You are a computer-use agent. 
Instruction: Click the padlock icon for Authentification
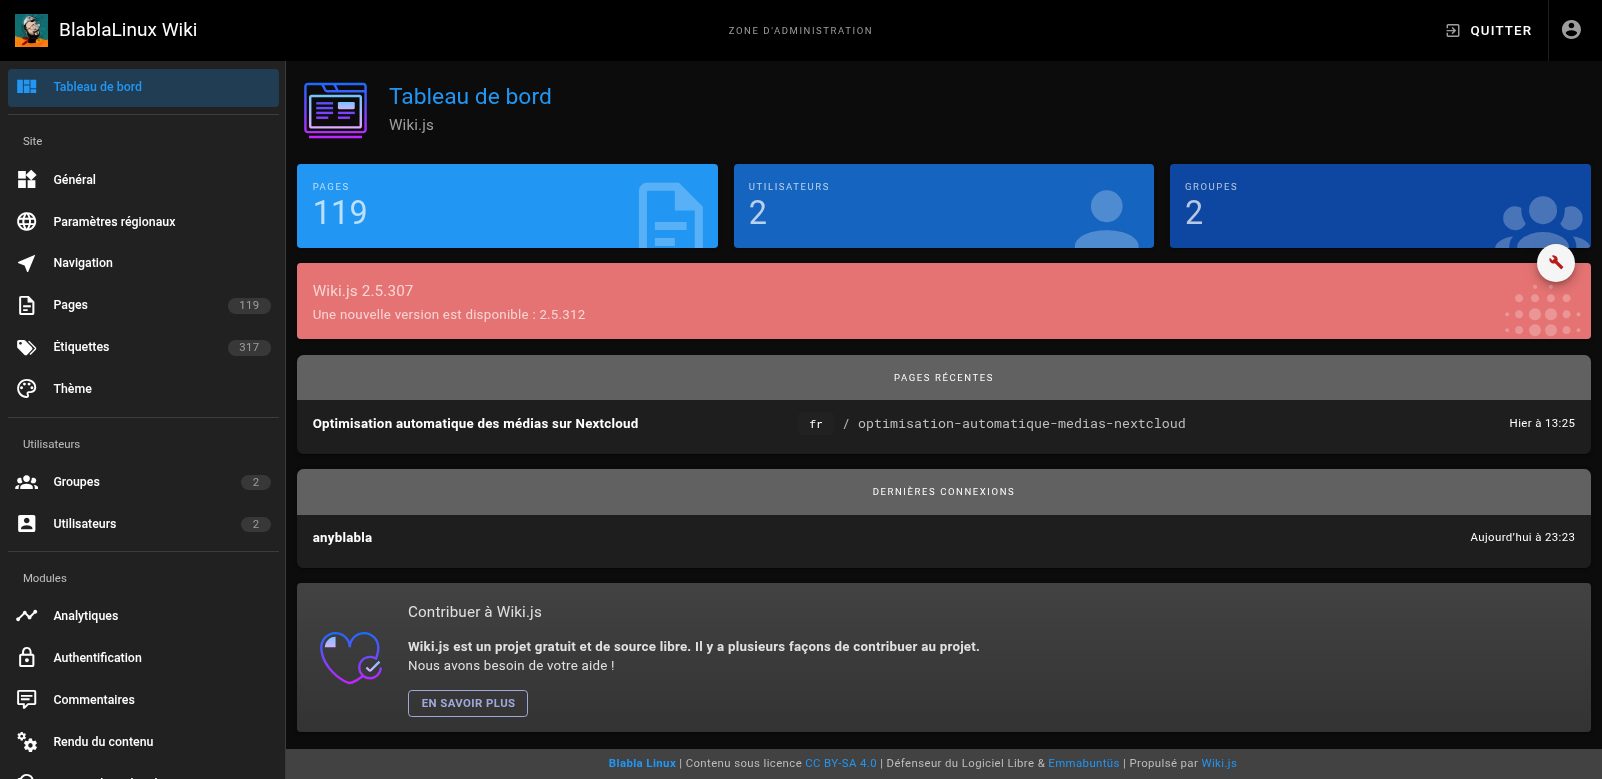tap(27, 658)
